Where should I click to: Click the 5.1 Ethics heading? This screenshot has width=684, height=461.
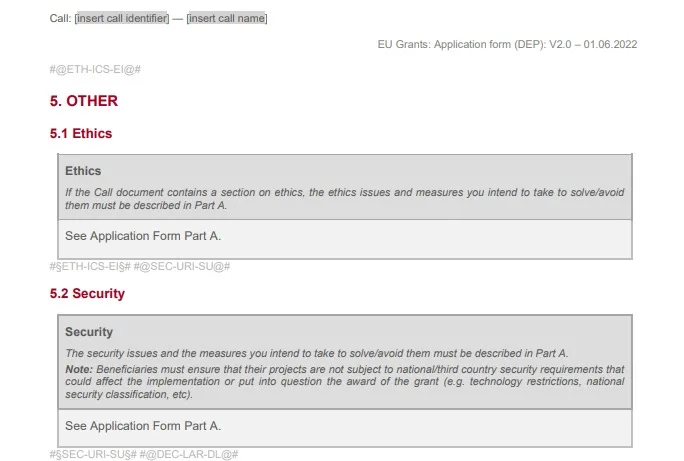(x=81, y=133)
